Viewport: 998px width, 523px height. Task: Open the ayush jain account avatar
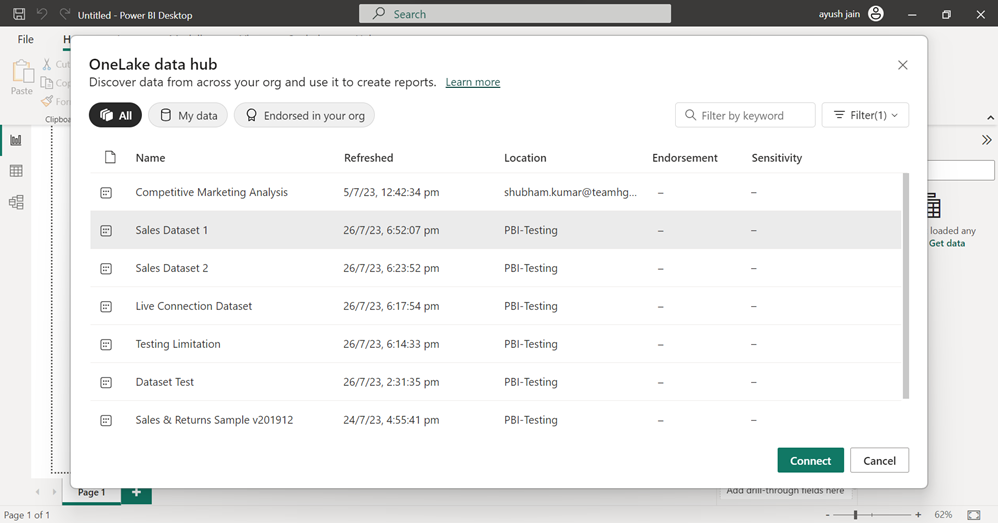pos(876,13)
